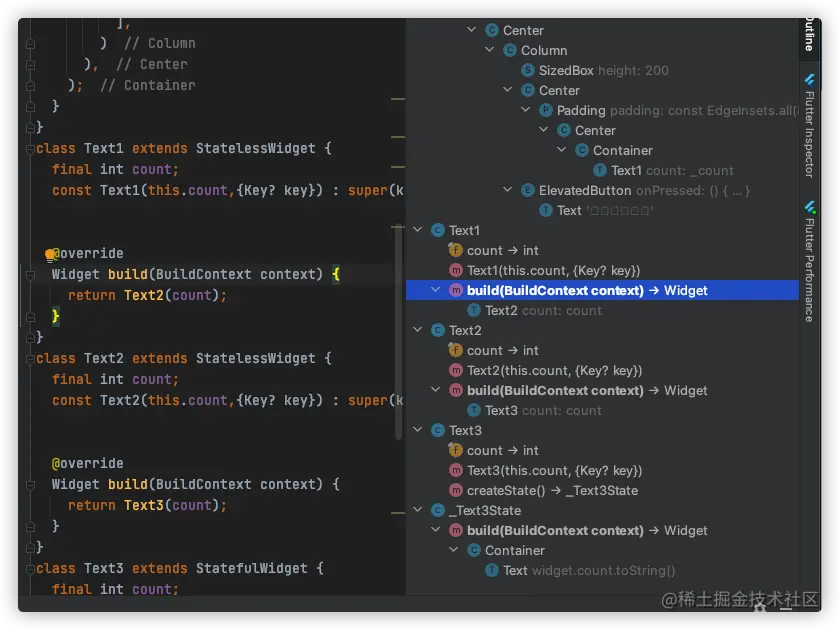Click method icon of createState()

pyautogui.click(x=455, y=490)
